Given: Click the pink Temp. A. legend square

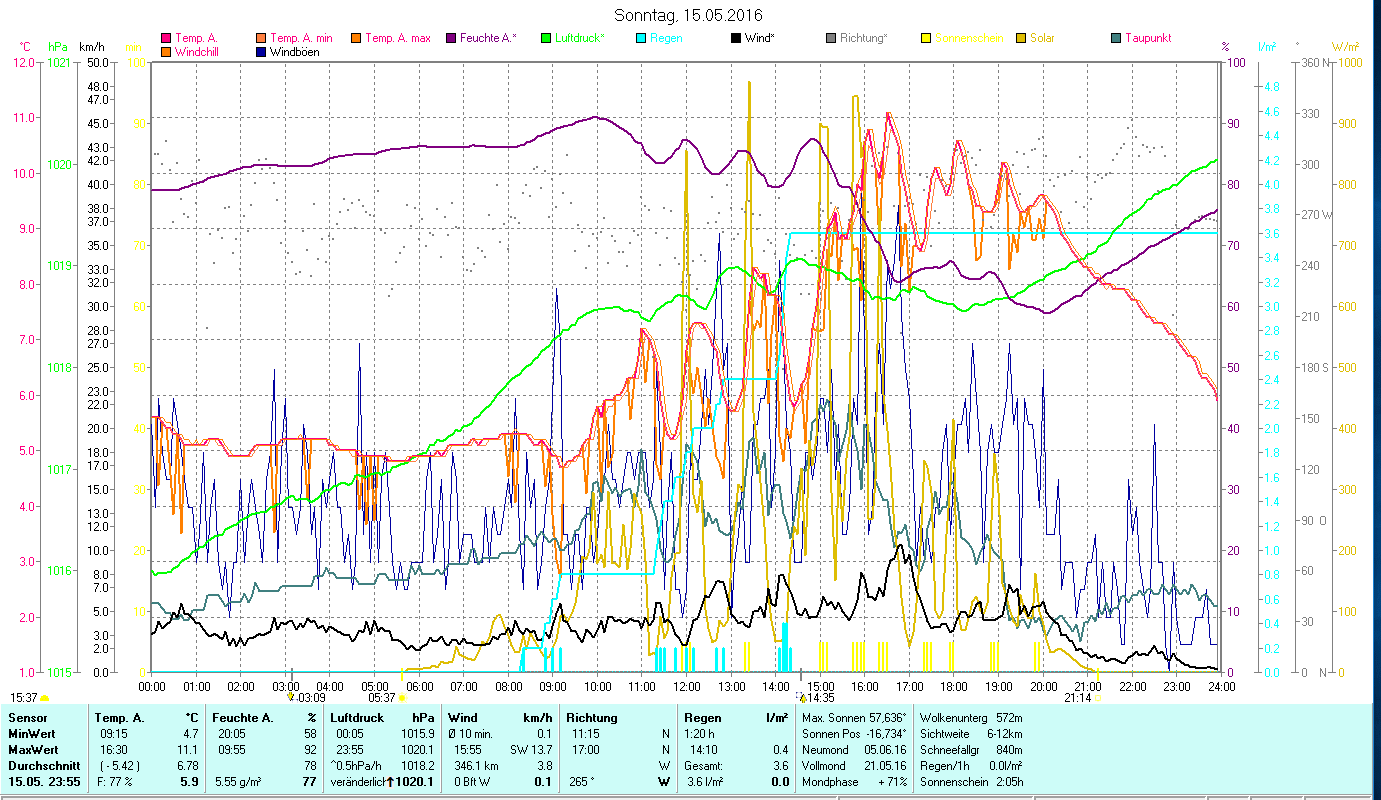Looking at the screenshot, I should click(166, 39).
